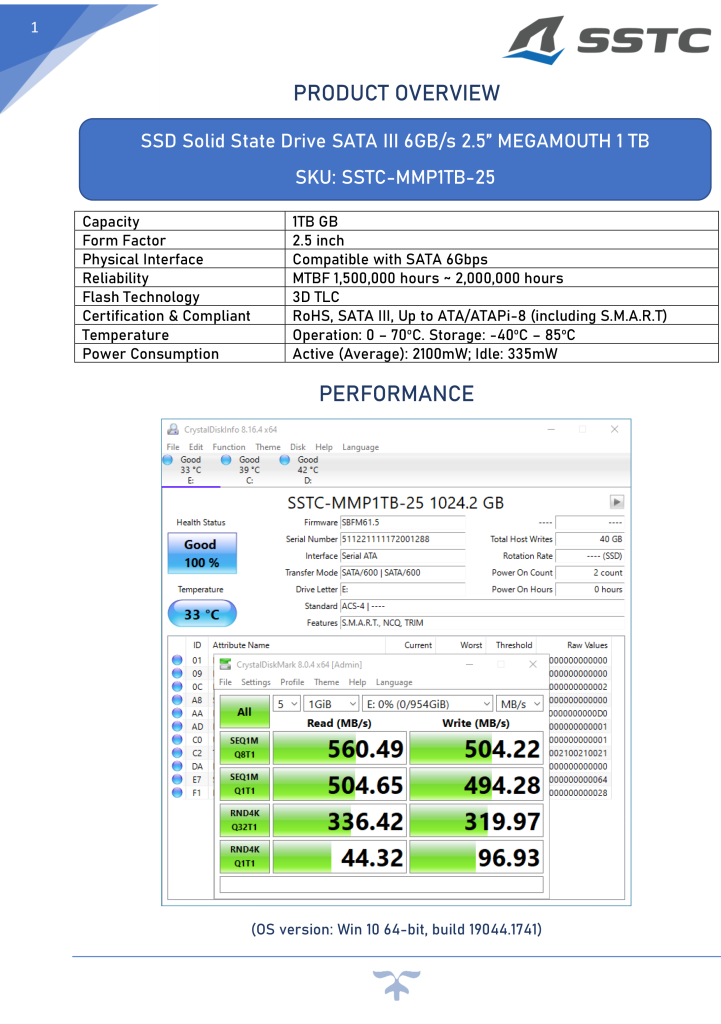This screenshot has height=1024, width=721.
Task: Click the status circle for attribute 09
Action: 177,673
